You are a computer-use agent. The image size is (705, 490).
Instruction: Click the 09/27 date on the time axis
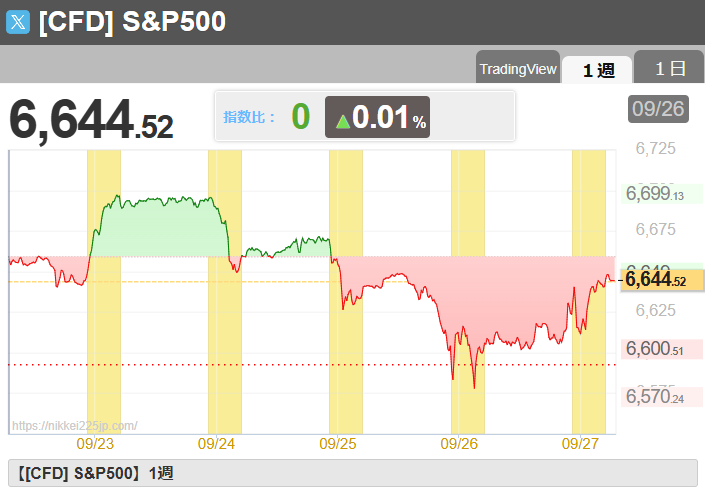[580, 443]
